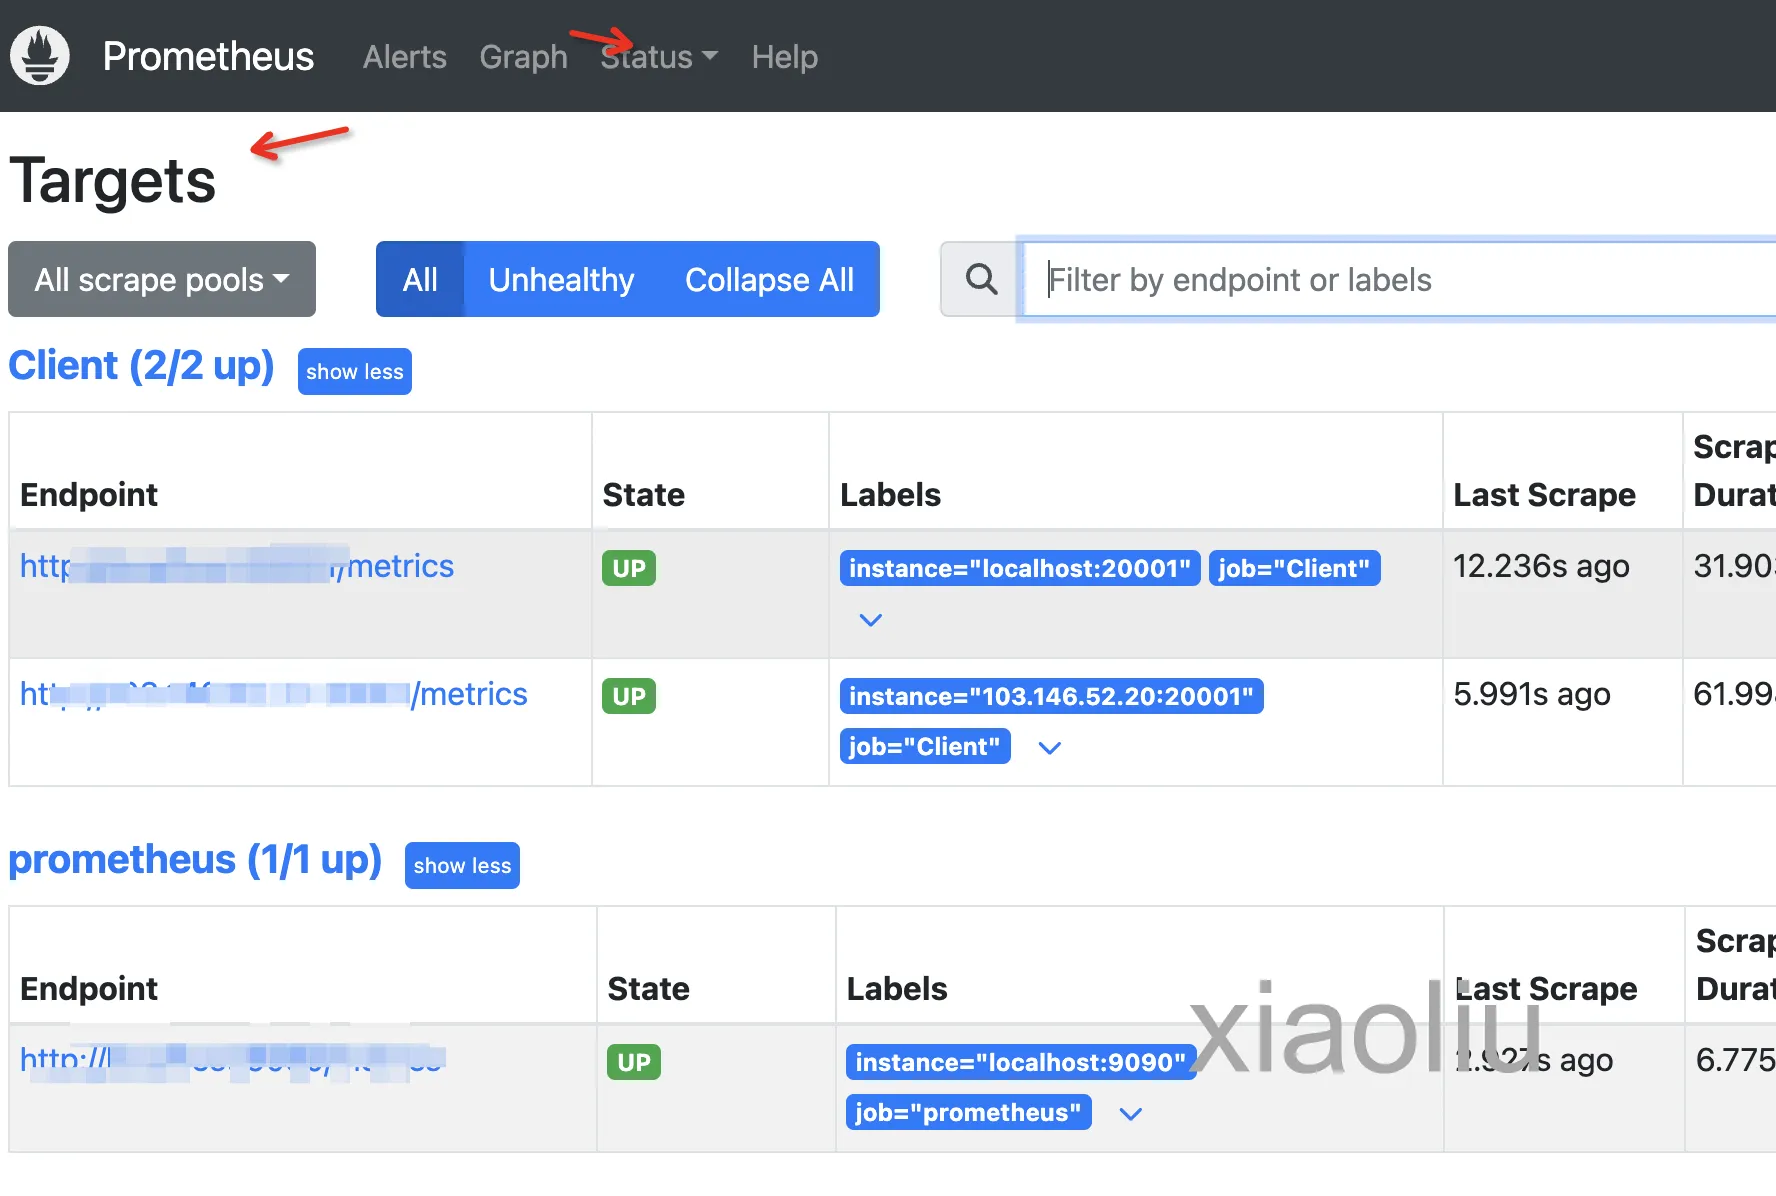This screenshot has width=1776, height=1196.
Task: Go to the Alerts page
Action: click(404, 57)
